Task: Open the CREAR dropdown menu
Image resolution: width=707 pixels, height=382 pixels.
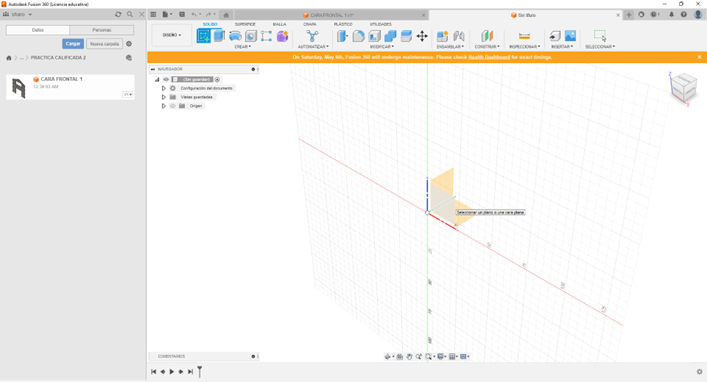Action: tap(243, 46)
